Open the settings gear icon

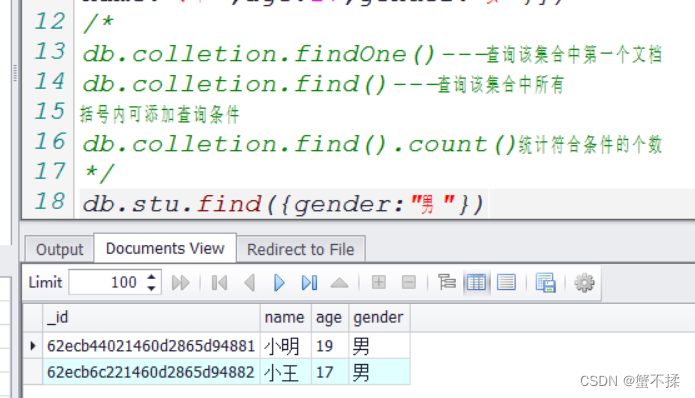click(584, 283)
